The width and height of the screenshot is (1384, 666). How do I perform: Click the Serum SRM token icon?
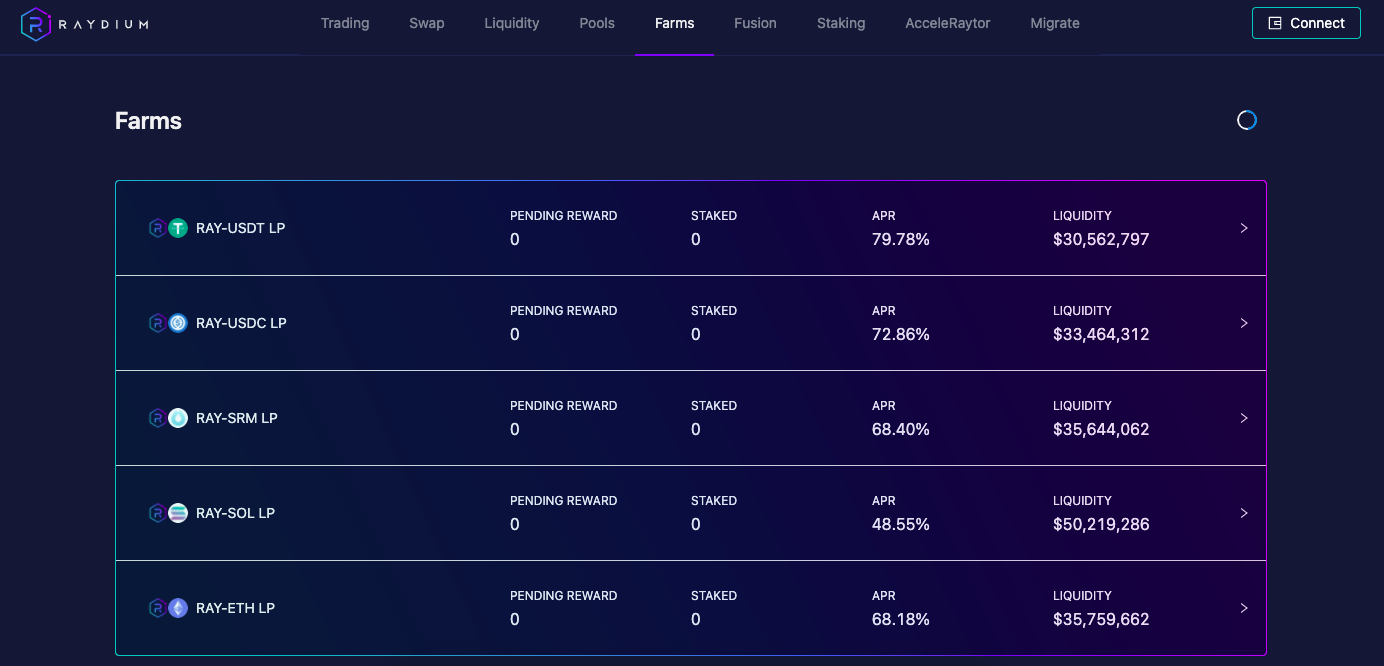click(178, 418)
